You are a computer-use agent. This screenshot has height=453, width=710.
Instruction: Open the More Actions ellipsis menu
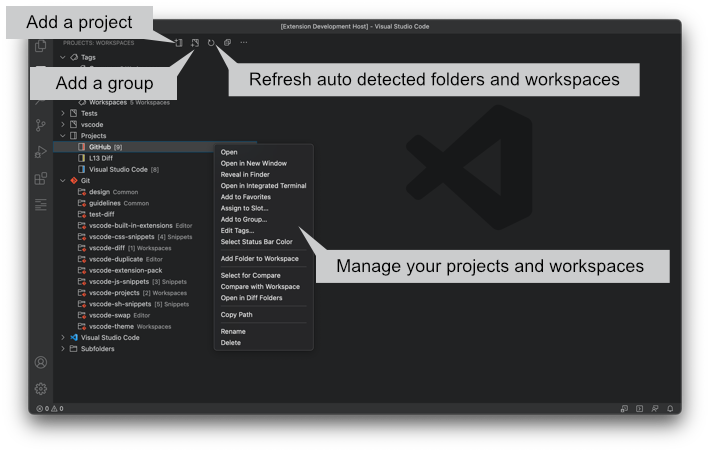(244, 43)
